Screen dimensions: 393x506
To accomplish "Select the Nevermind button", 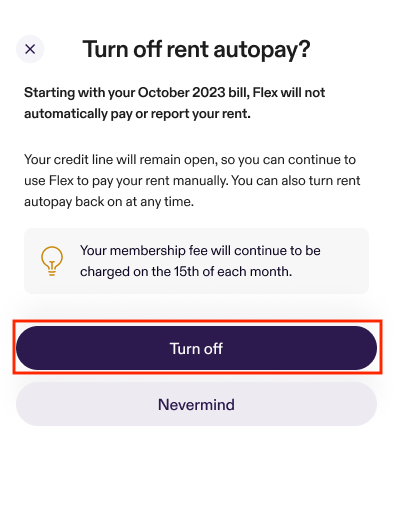I will click(196, 404).
